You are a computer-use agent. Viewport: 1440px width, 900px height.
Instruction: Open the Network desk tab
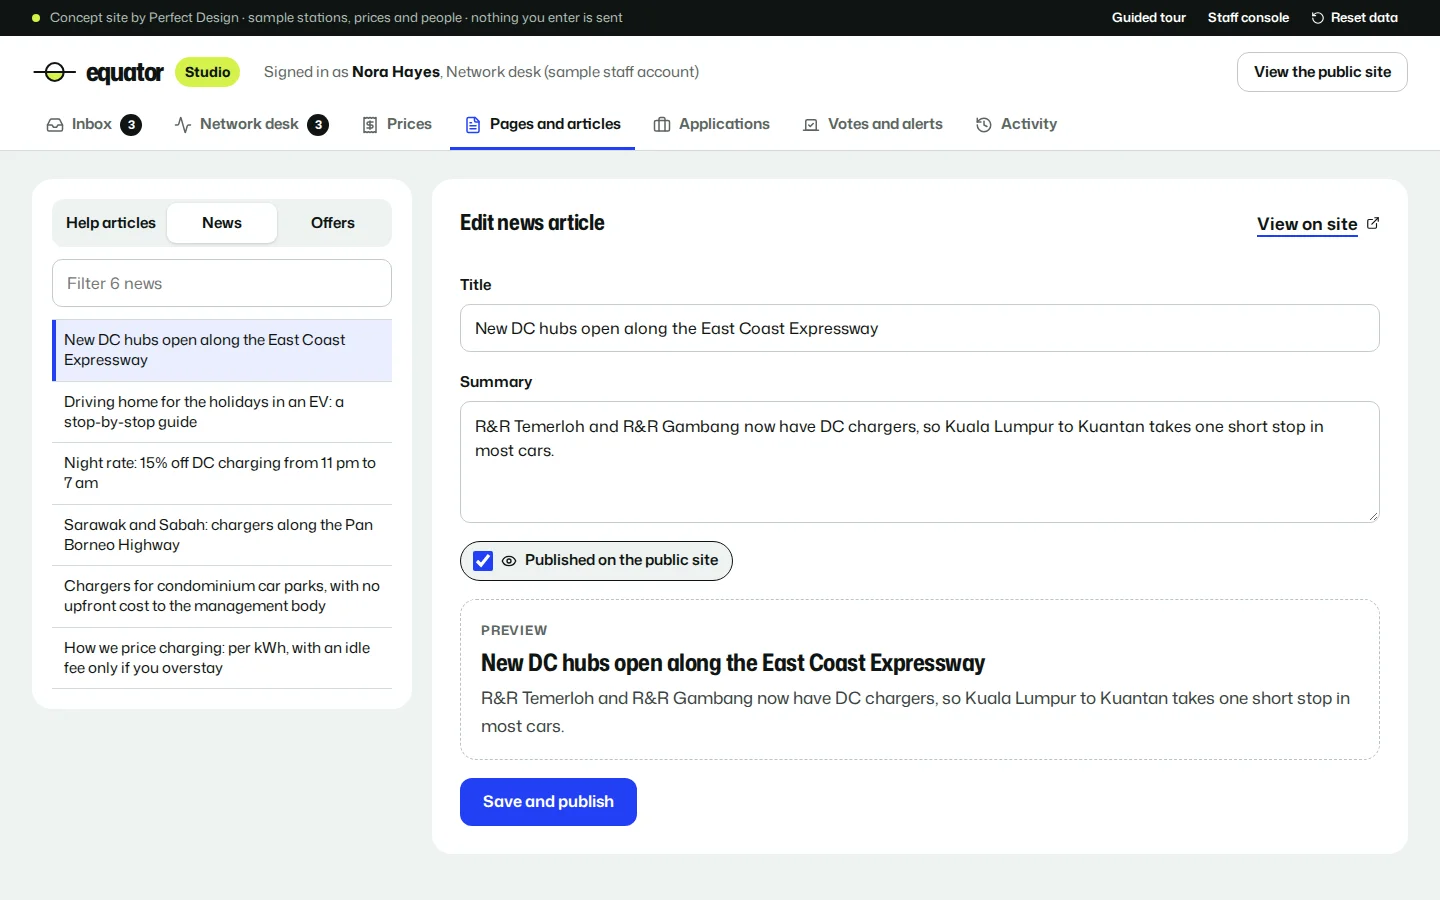(252, 124)
